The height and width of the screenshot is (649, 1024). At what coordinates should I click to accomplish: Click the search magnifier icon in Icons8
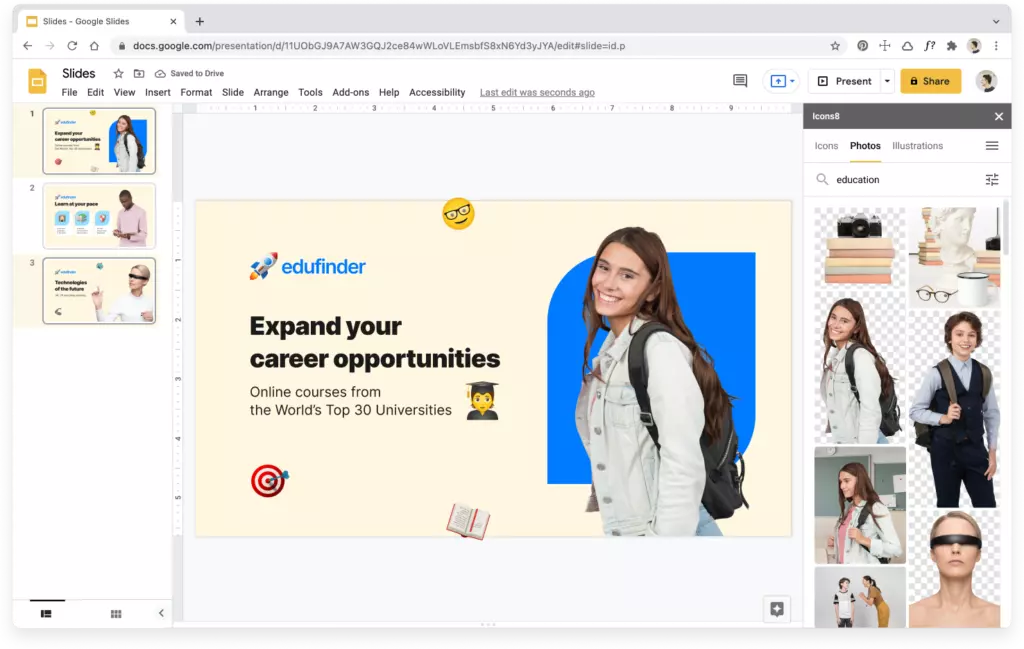(x=822, y=179)
